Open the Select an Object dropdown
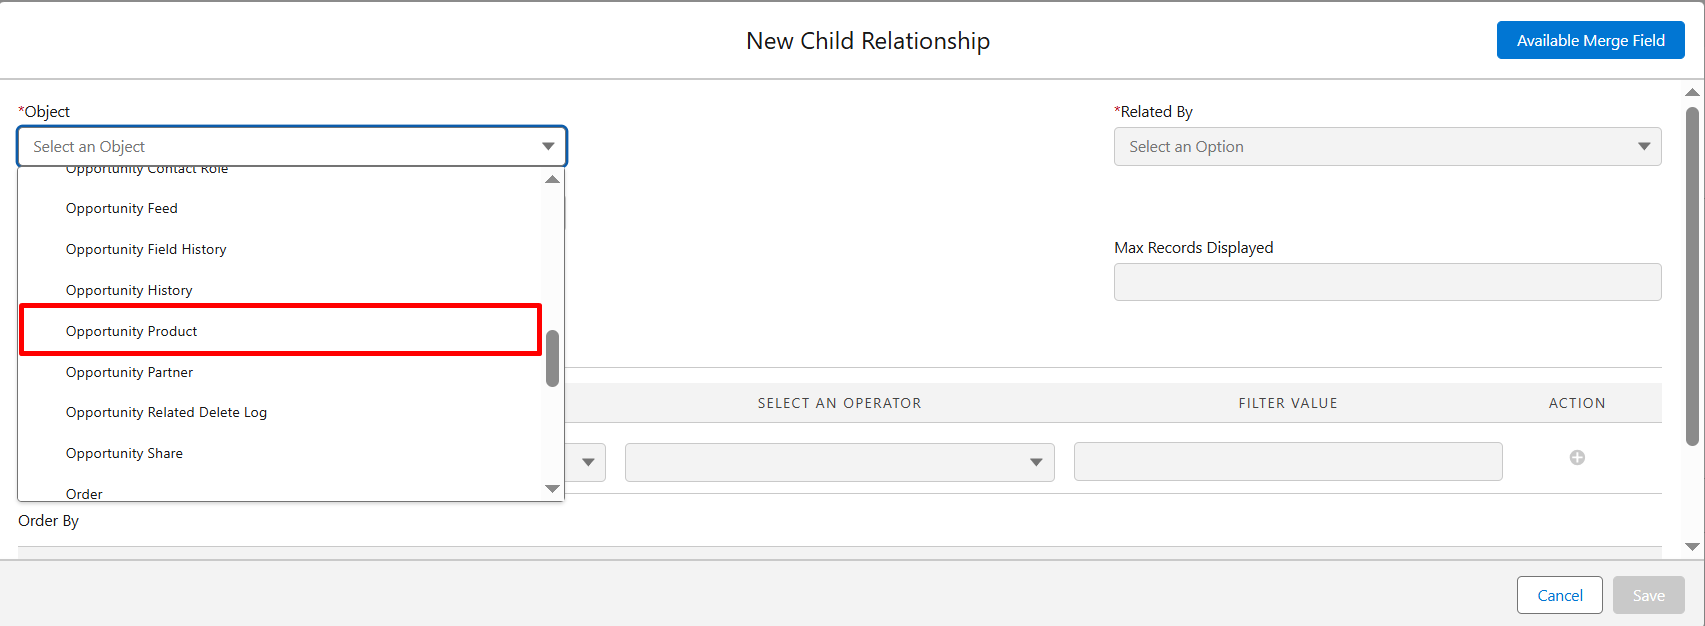 pos(292,147)
